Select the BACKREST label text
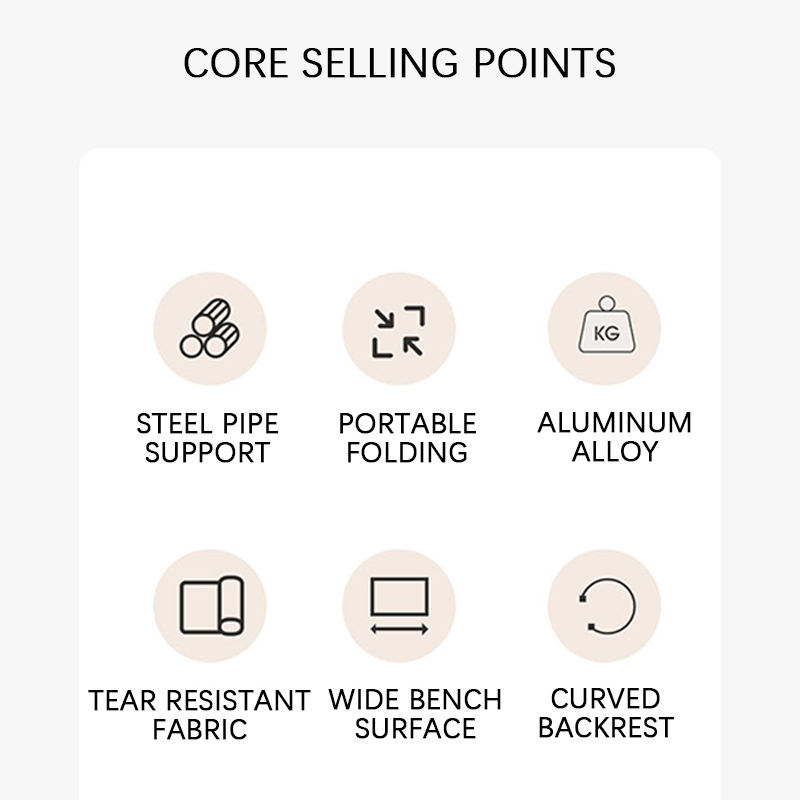The width and height of the screenshot is (800, 800). [x=606, y=728]
